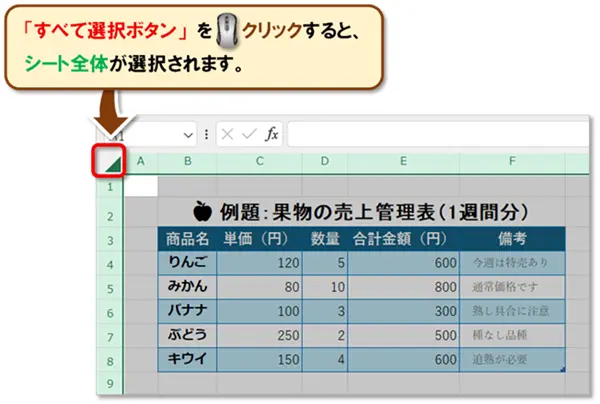
Task: Click the white active cell A1
Action: pyautogui.click(x=141, y=186)
